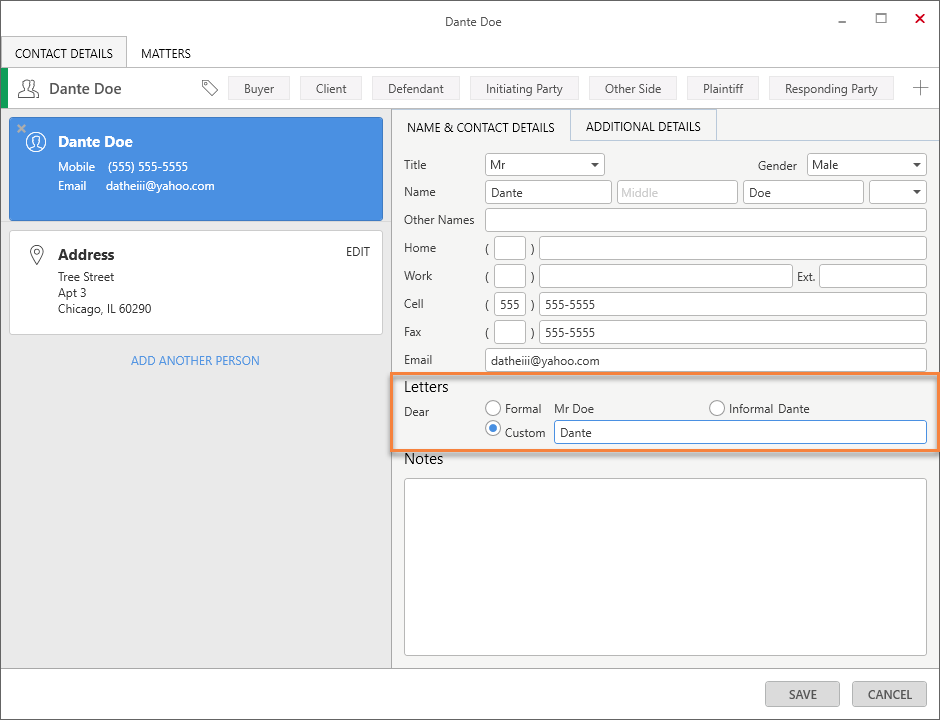Select the Informal salutation radio button

(x=716, y=408)
